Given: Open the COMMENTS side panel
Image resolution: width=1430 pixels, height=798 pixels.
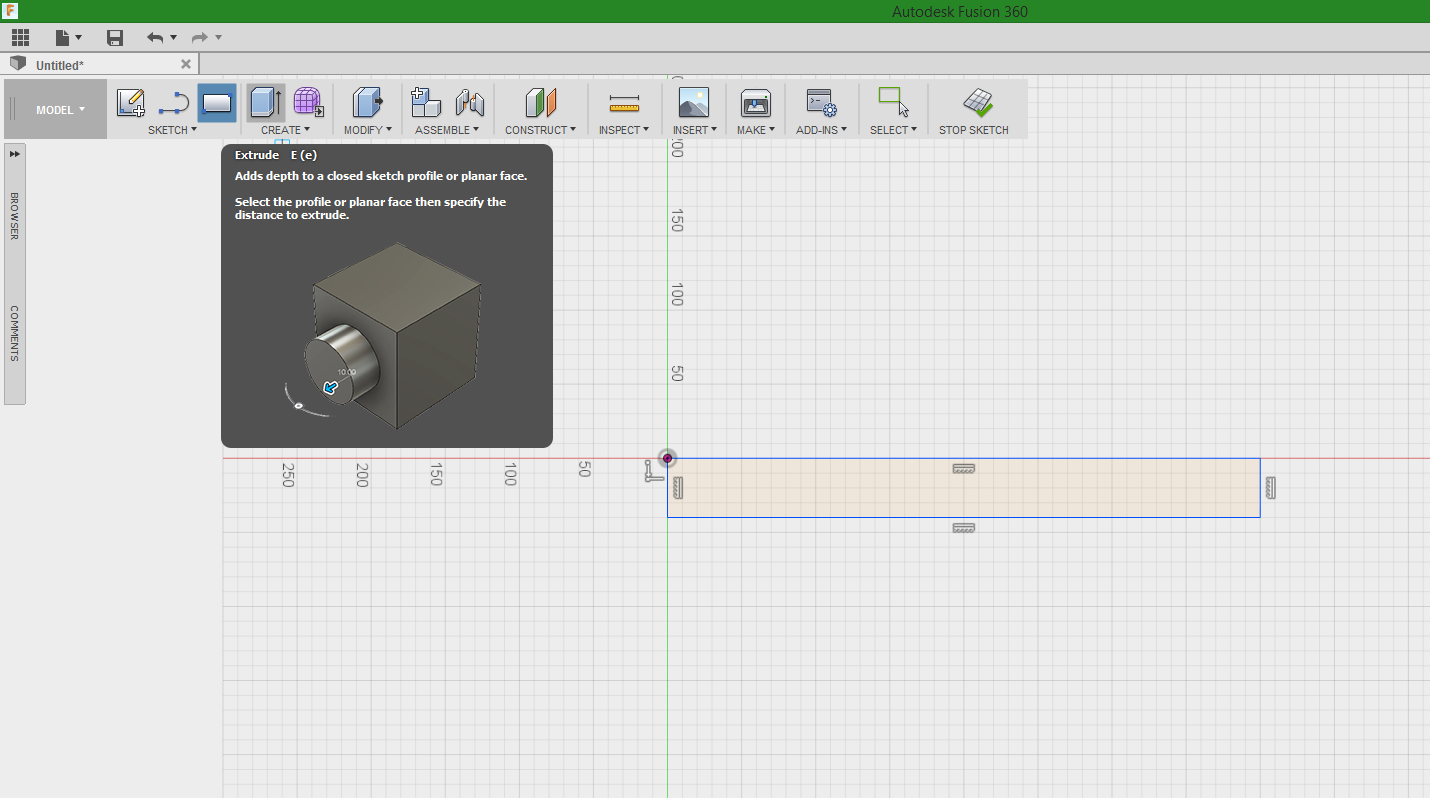Looking at the screenshot, I should [x=15, y=333].
